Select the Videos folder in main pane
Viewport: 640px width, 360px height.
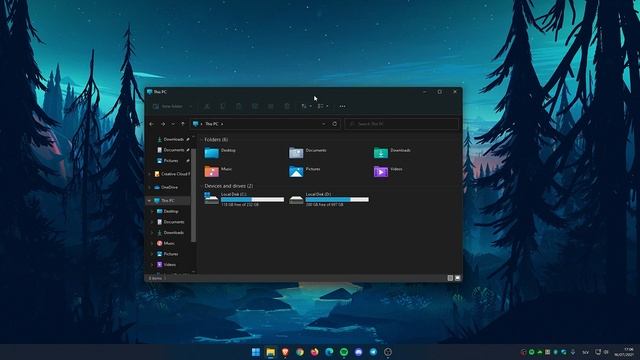pos(389,171)
